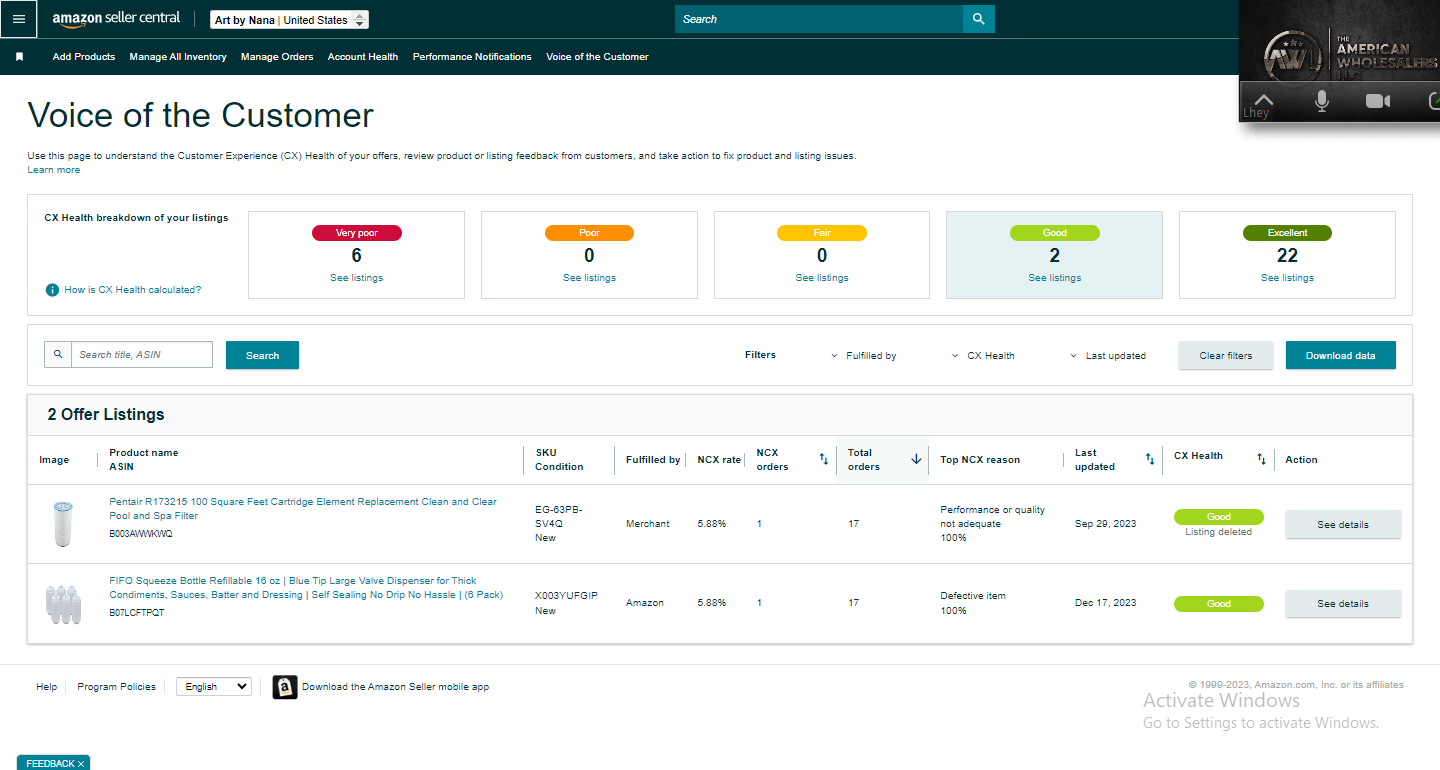This screenshot has width=1440, height=770.
Task: Expand the Fulfilled by filter
Action: point(864,356)
